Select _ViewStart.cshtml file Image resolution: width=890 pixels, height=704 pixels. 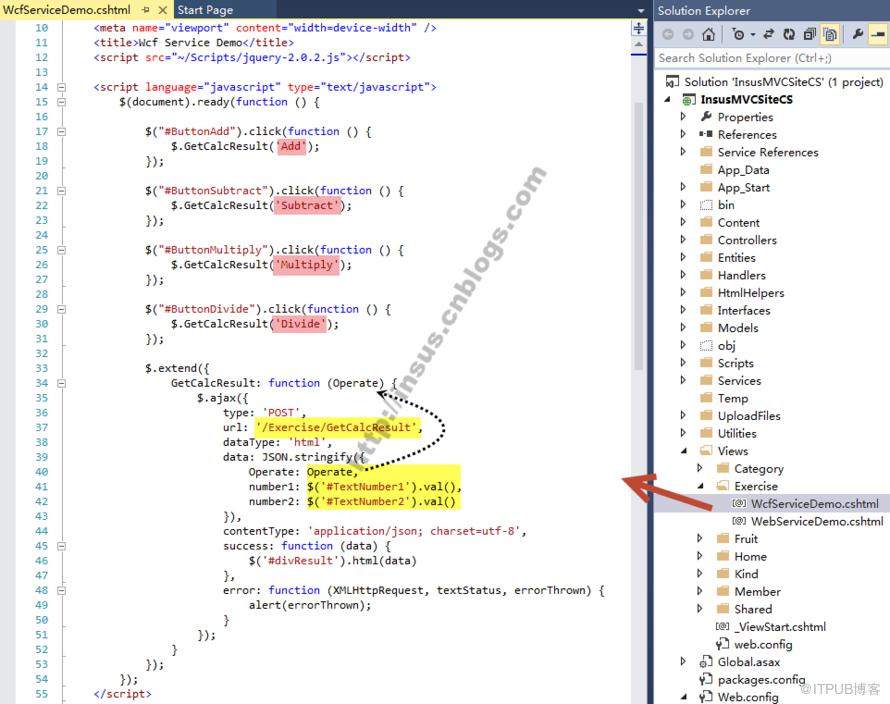pos(780,627)
